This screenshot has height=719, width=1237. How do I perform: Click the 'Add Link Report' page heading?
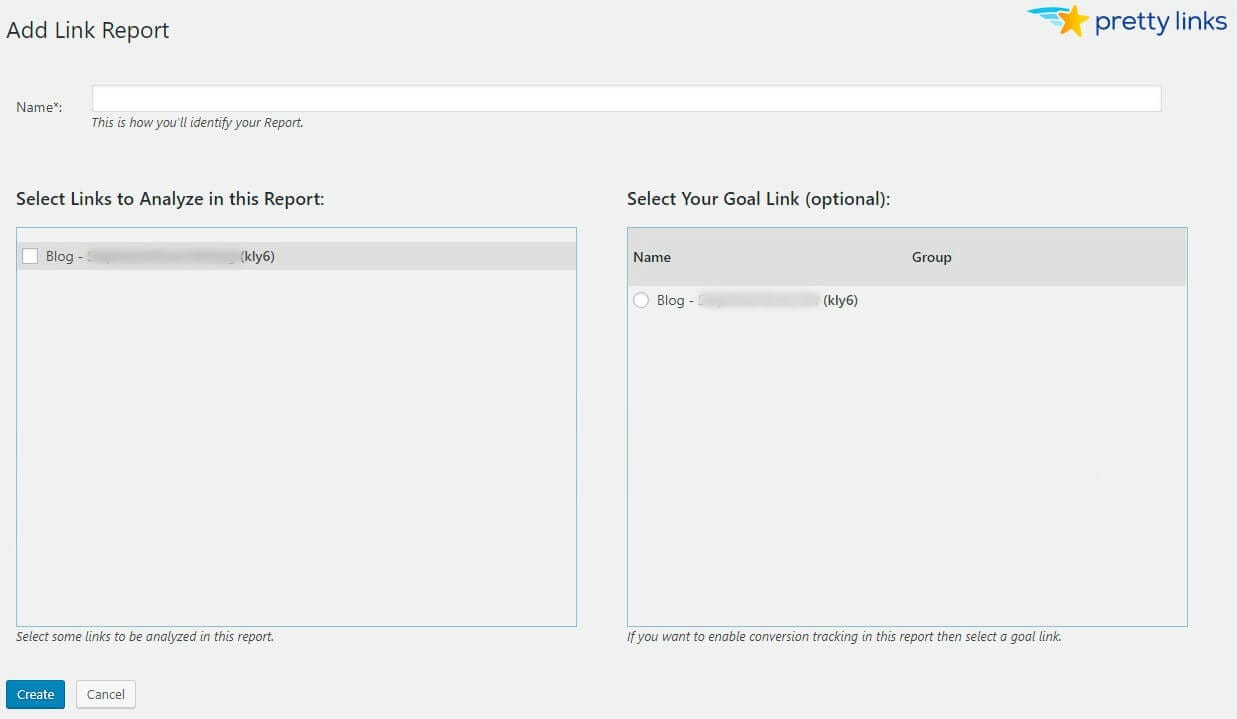click(x=87, y=30)
